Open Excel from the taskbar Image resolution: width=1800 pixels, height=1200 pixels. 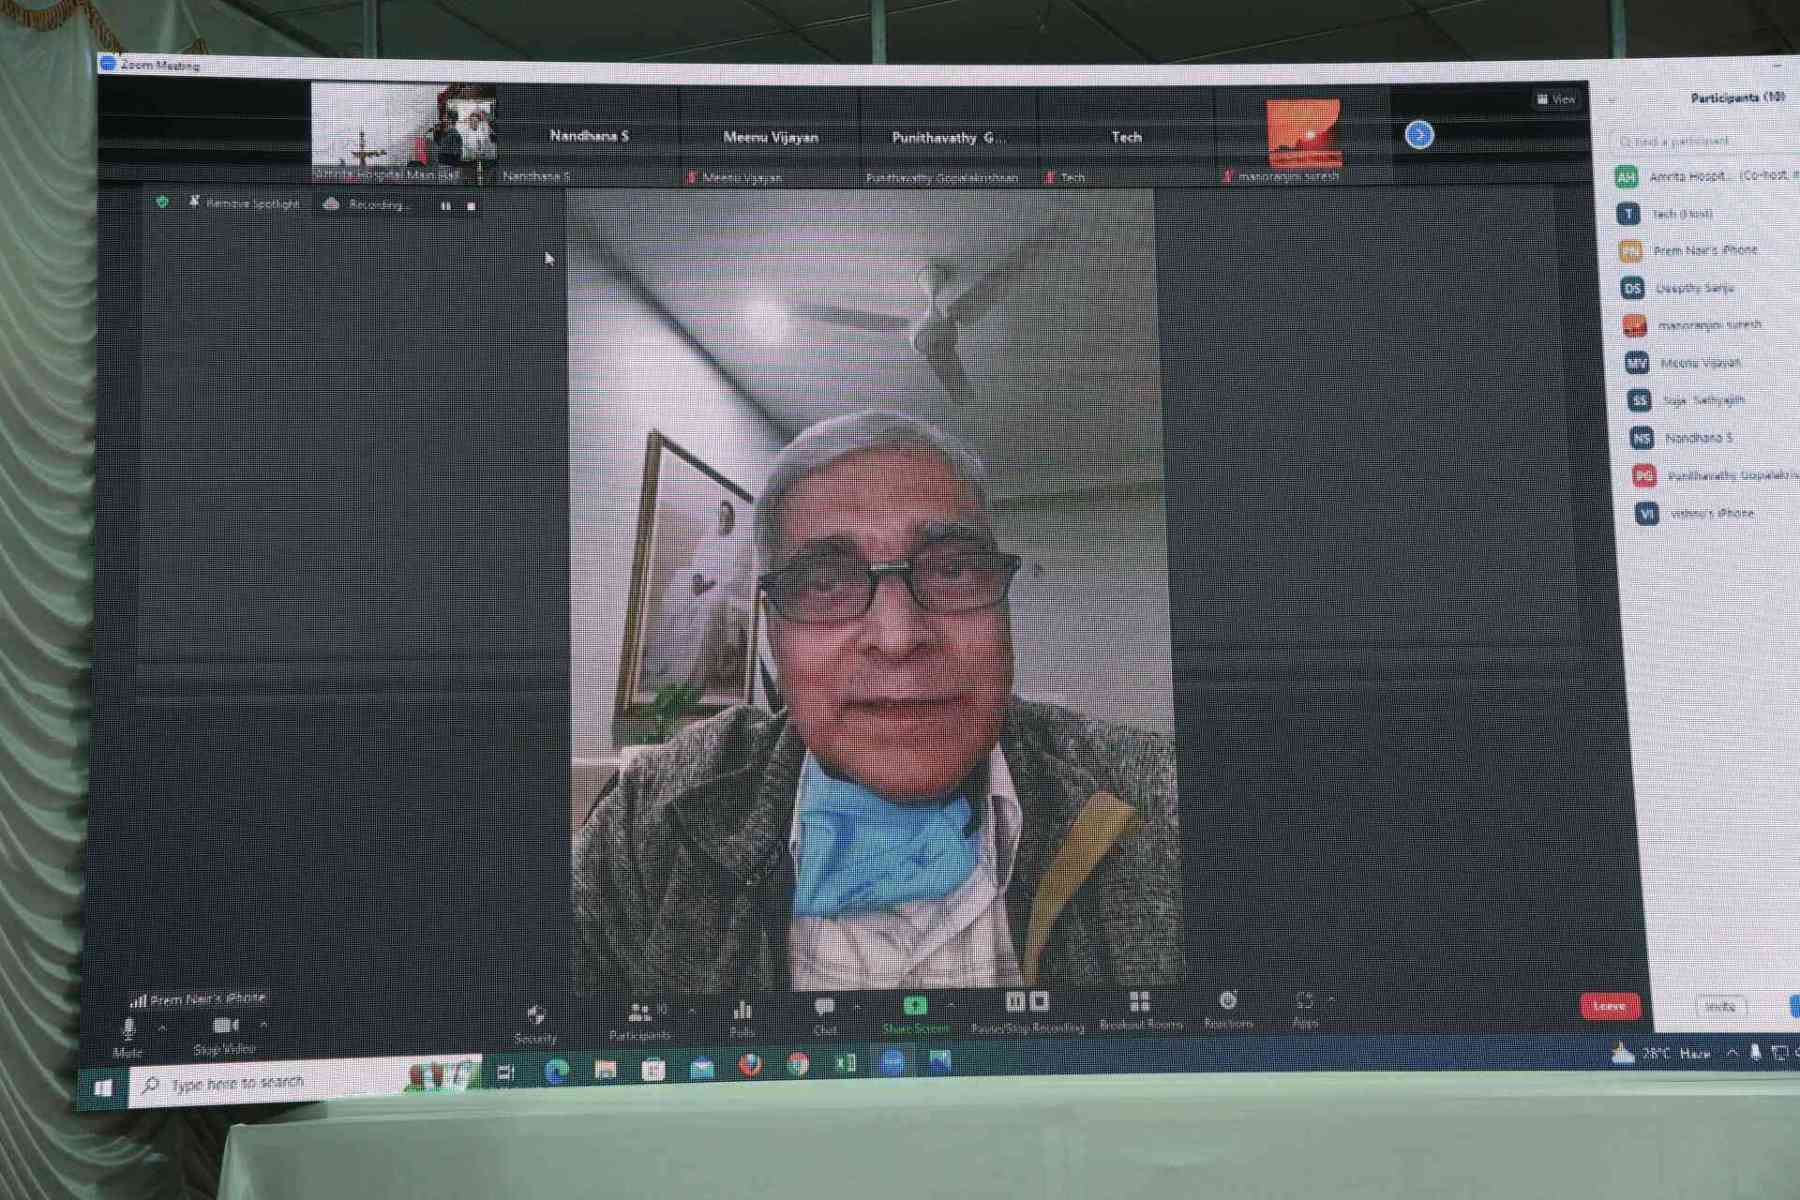pos(846,1064)
